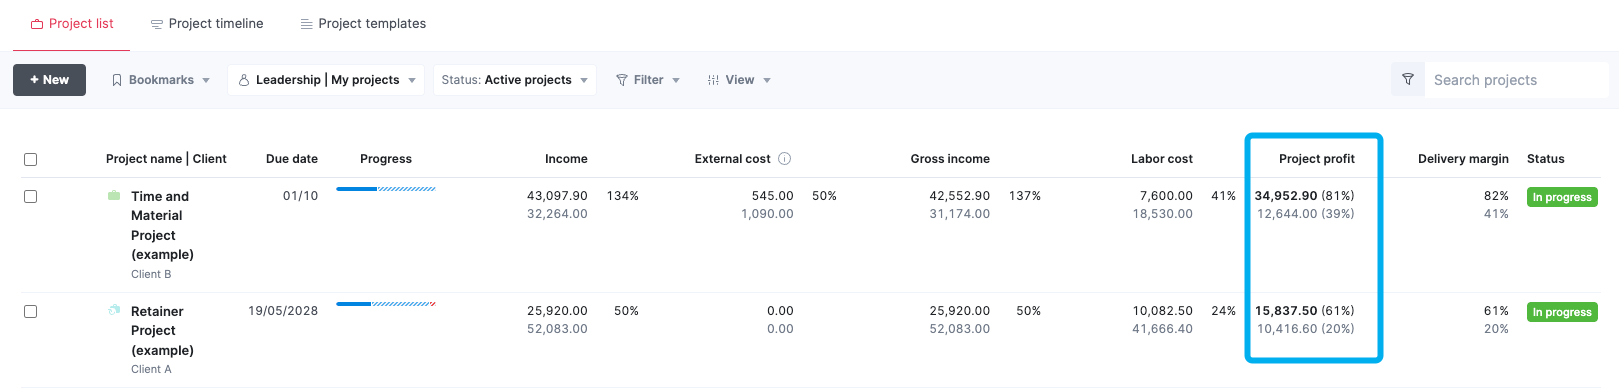The image size is (1619, 388).
Task: Click the Retainer Project icon
Action: pos(114,311)
